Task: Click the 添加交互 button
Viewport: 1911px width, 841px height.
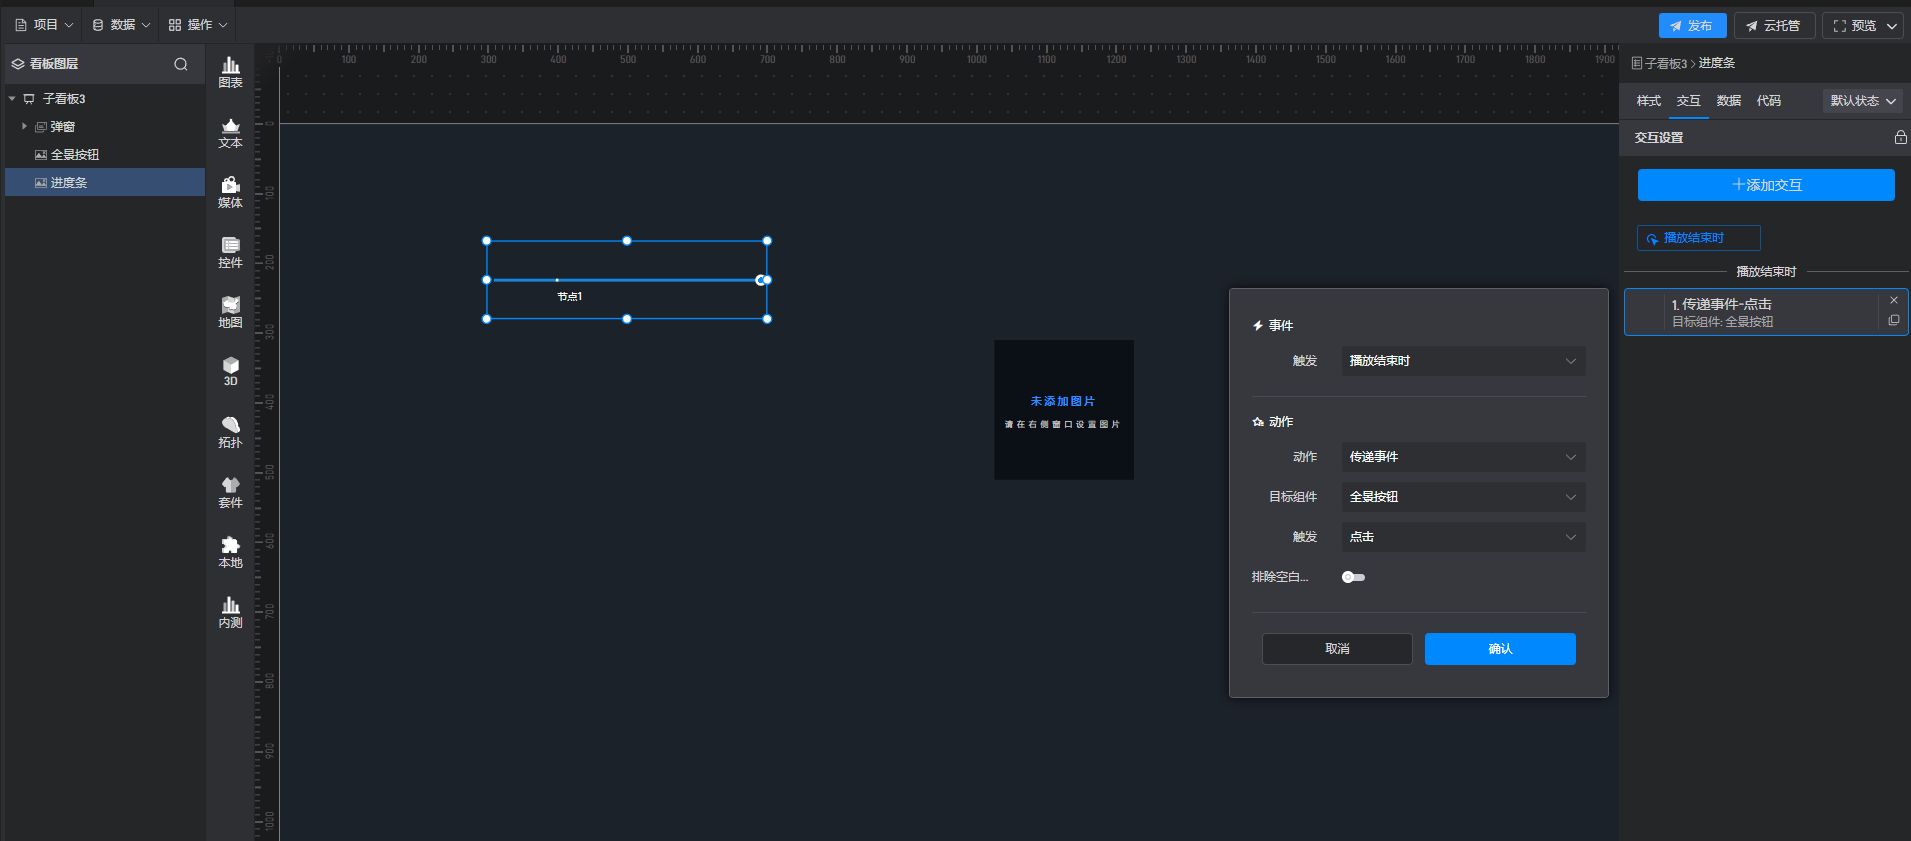Action: pyautogui.click(x=1766, y=185)
